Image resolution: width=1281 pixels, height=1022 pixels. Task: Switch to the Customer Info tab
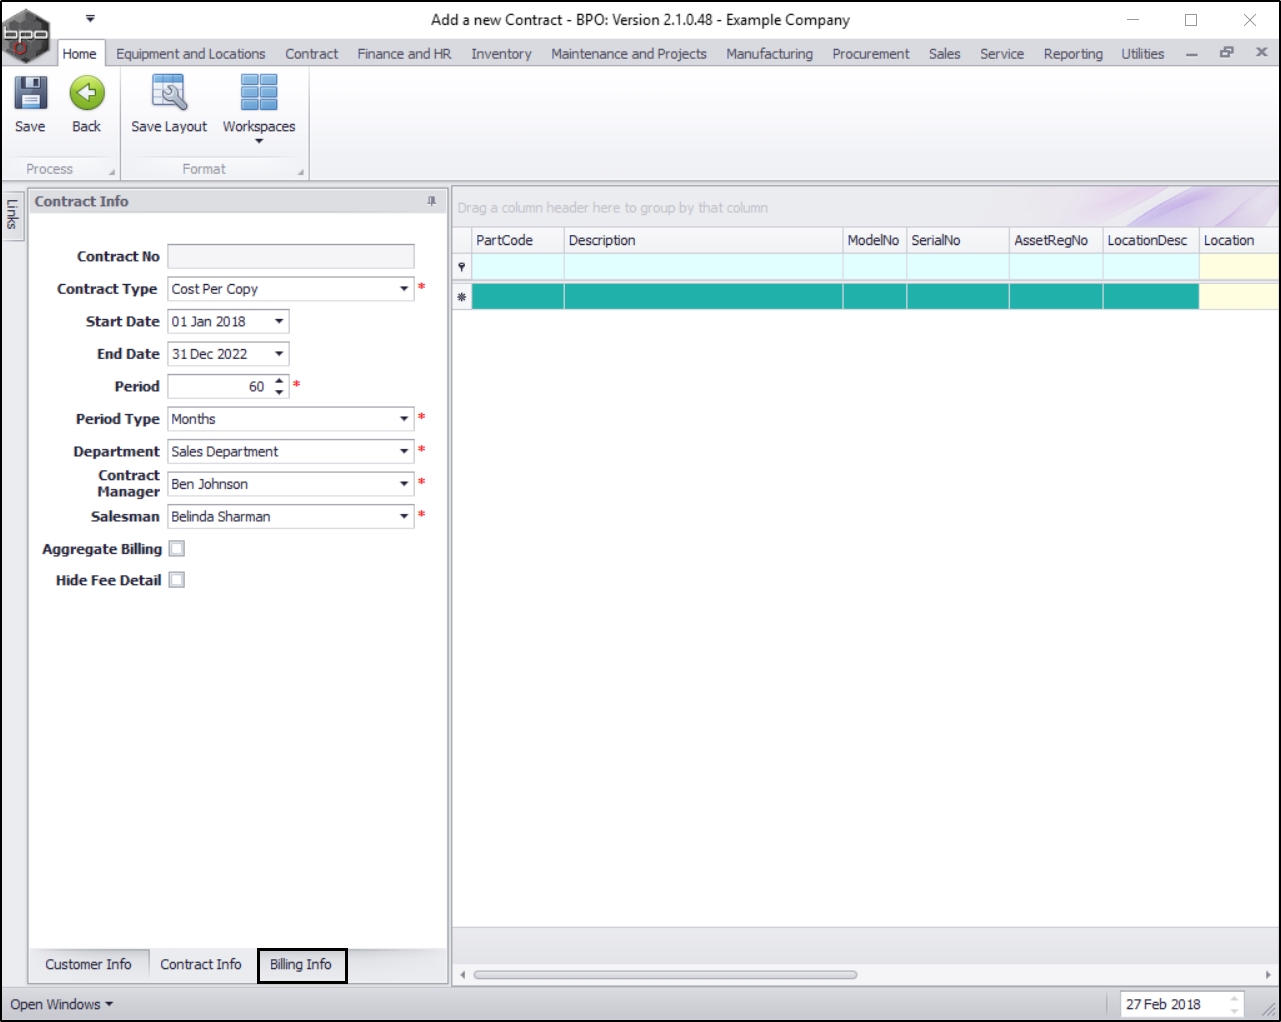88,964
